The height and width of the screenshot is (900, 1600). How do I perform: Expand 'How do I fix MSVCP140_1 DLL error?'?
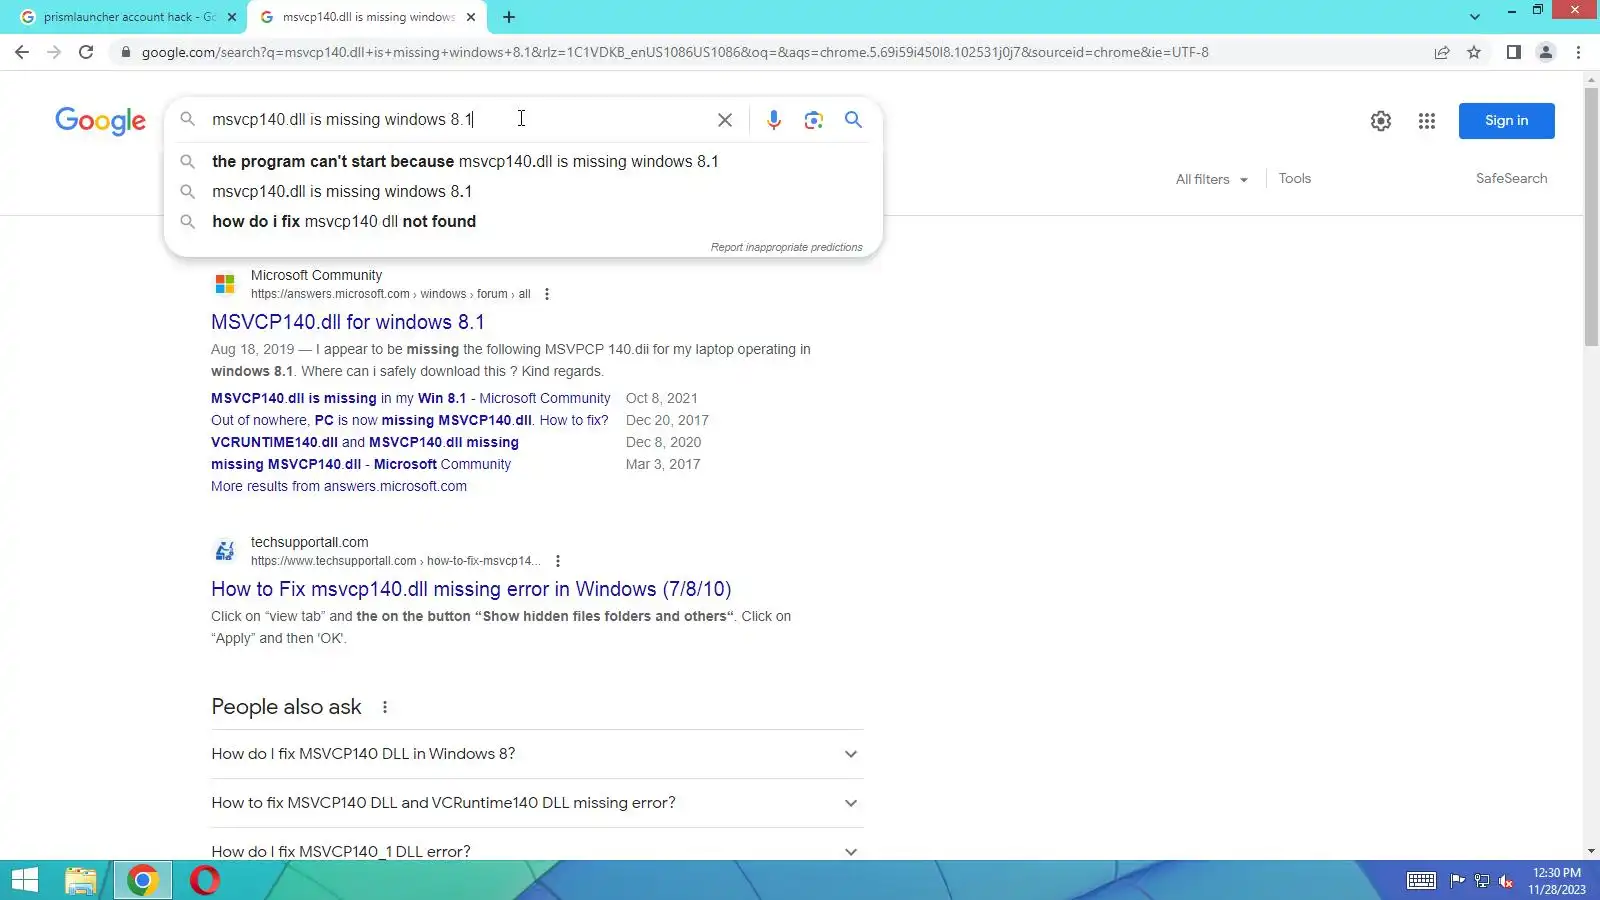(x=537, y=851)
